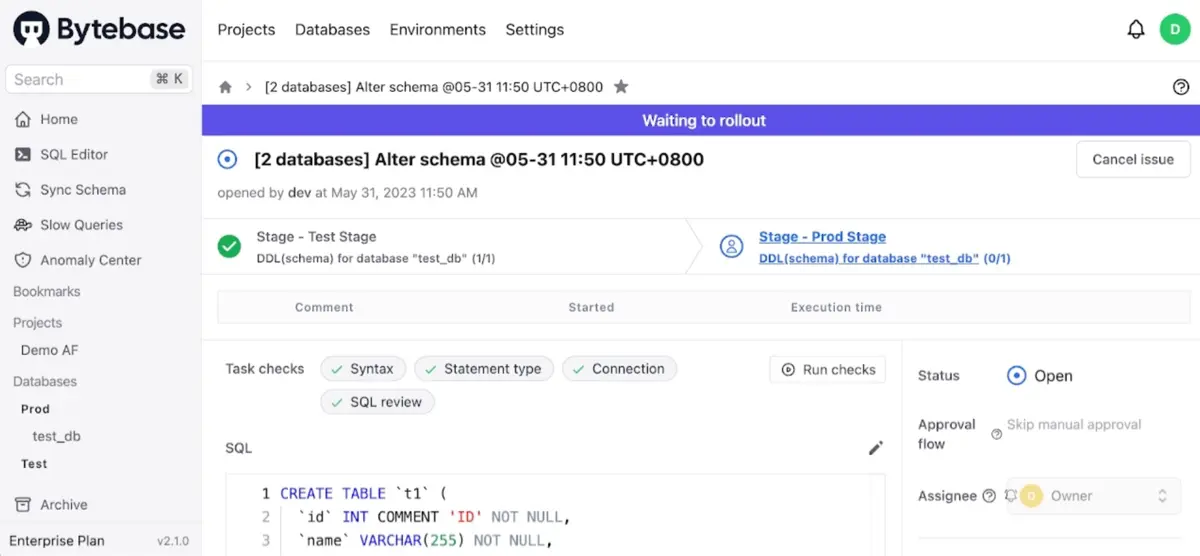This screenshot has height=556, width=1200.
Task: Select the Open status radio indicator
Action: [1017, 376]
